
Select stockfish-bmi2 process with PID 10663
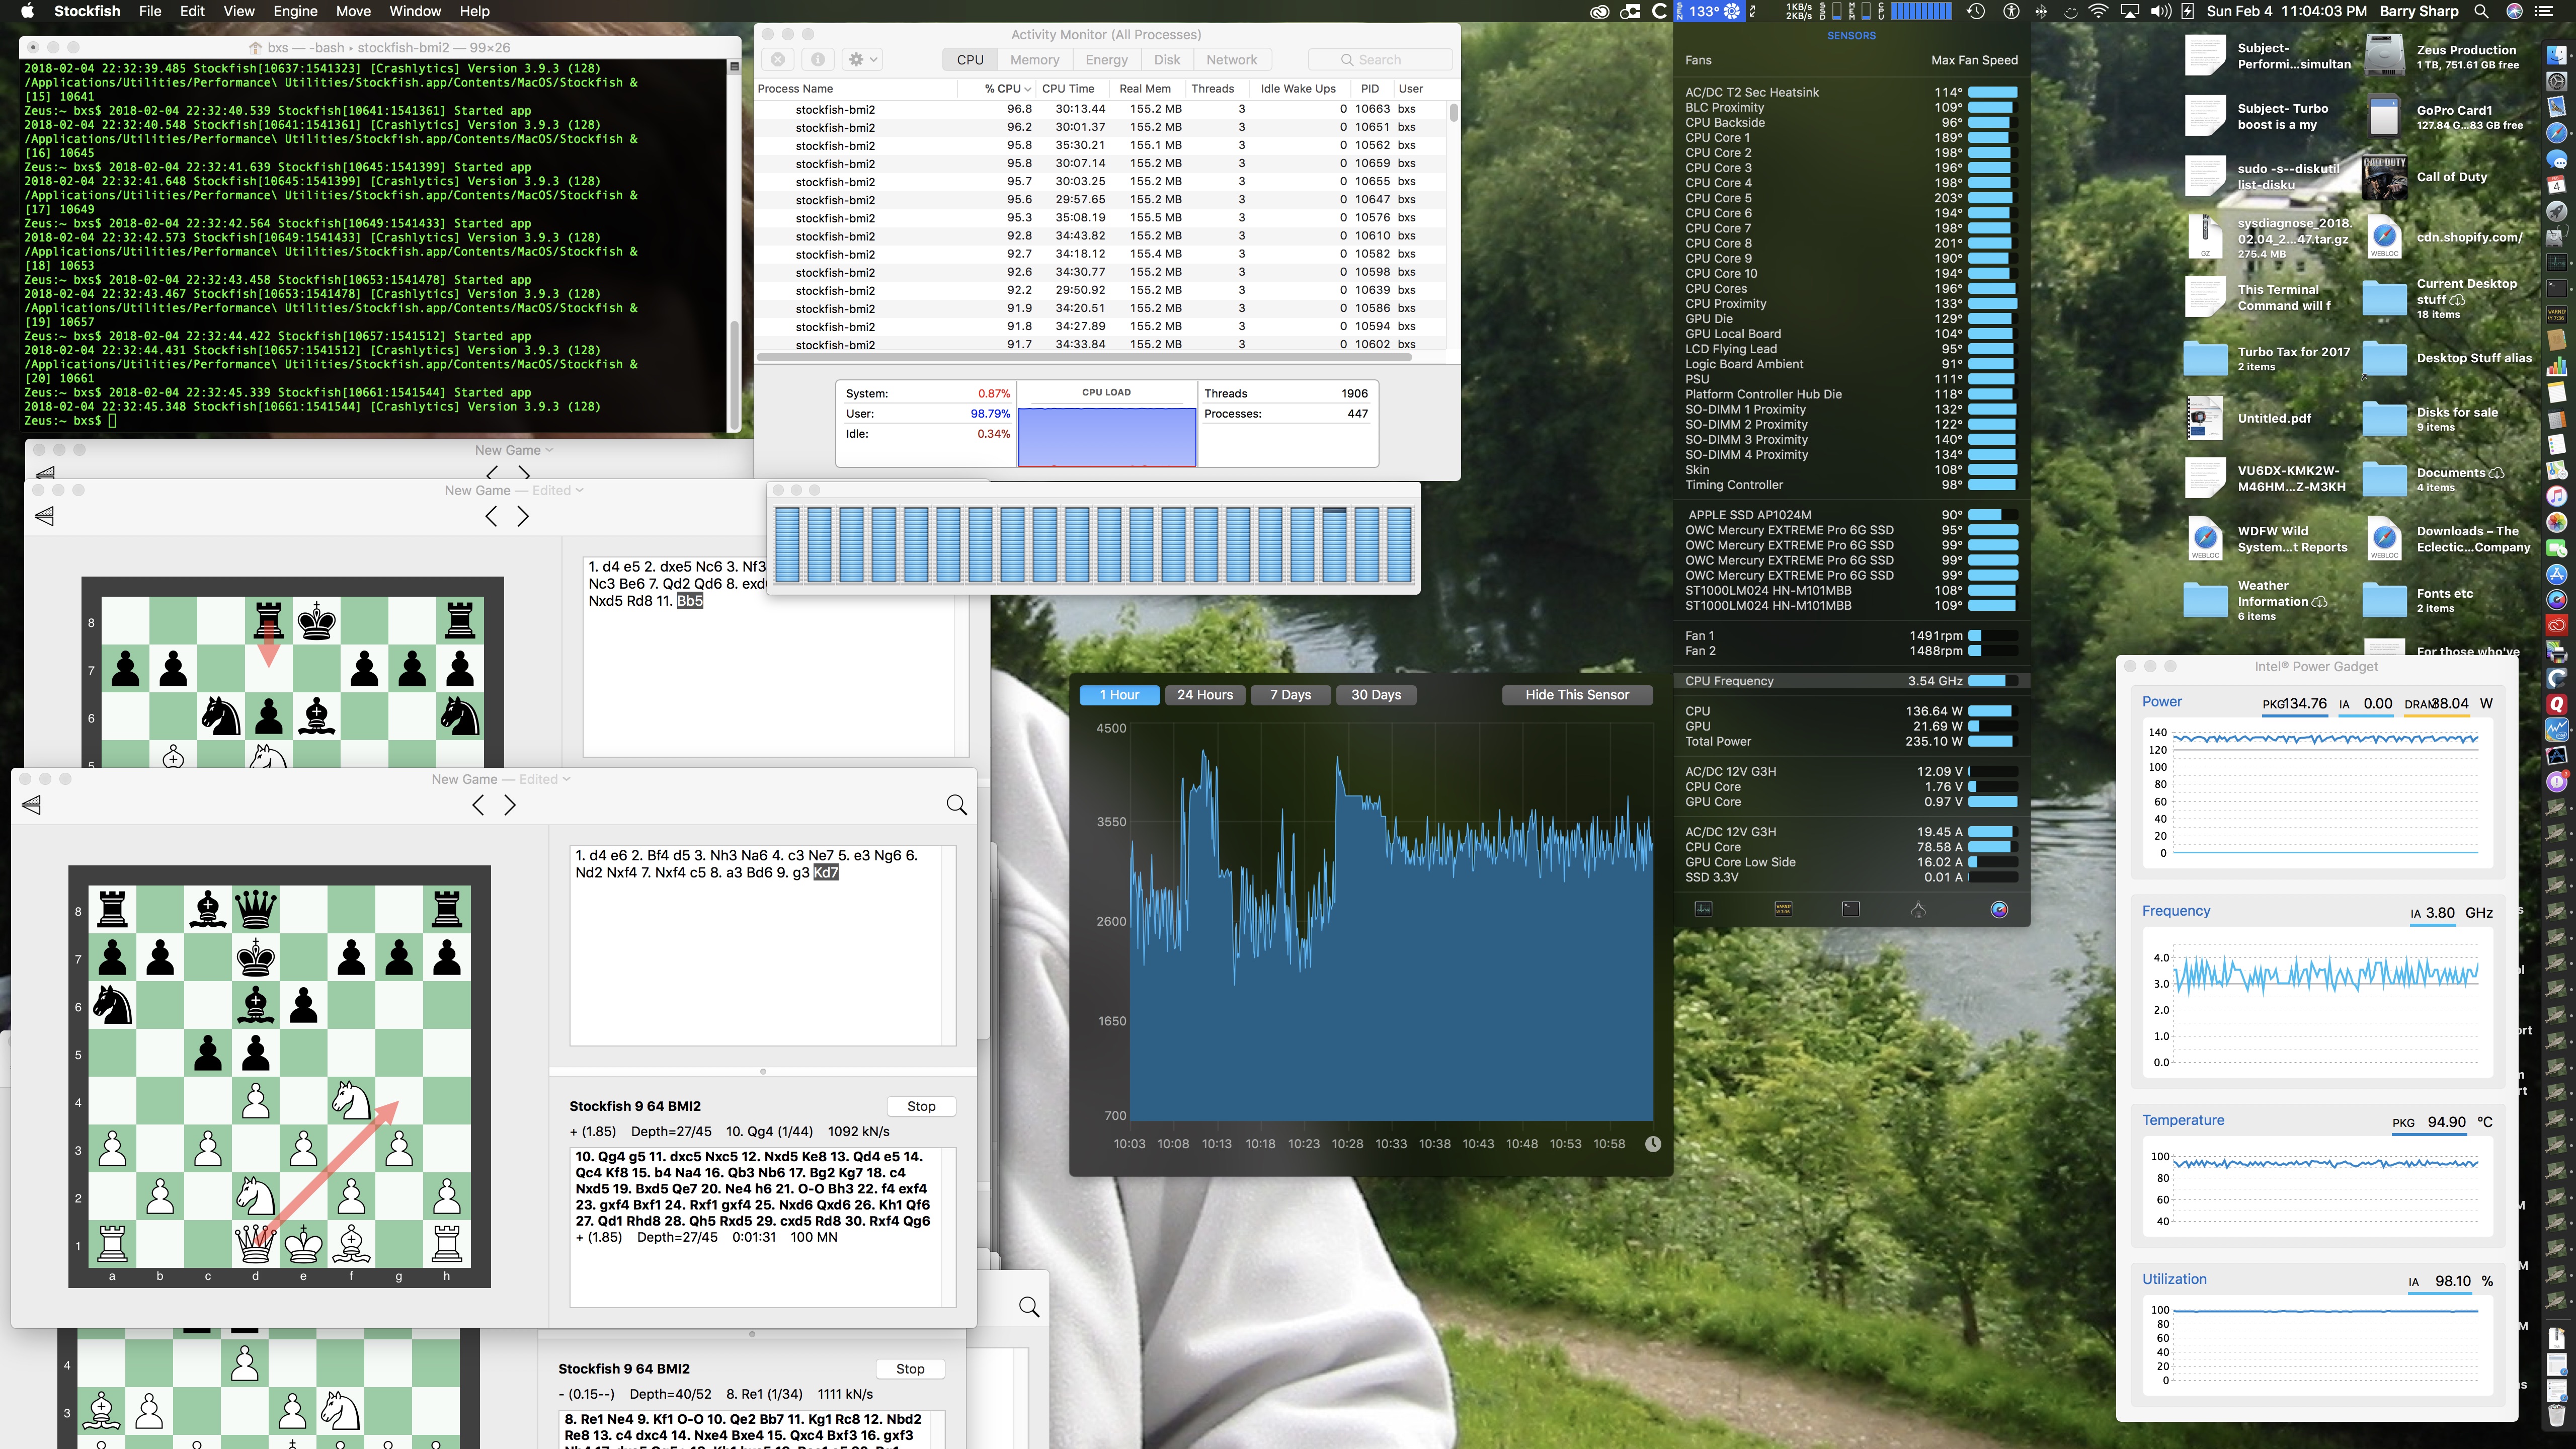[1100, 109]
